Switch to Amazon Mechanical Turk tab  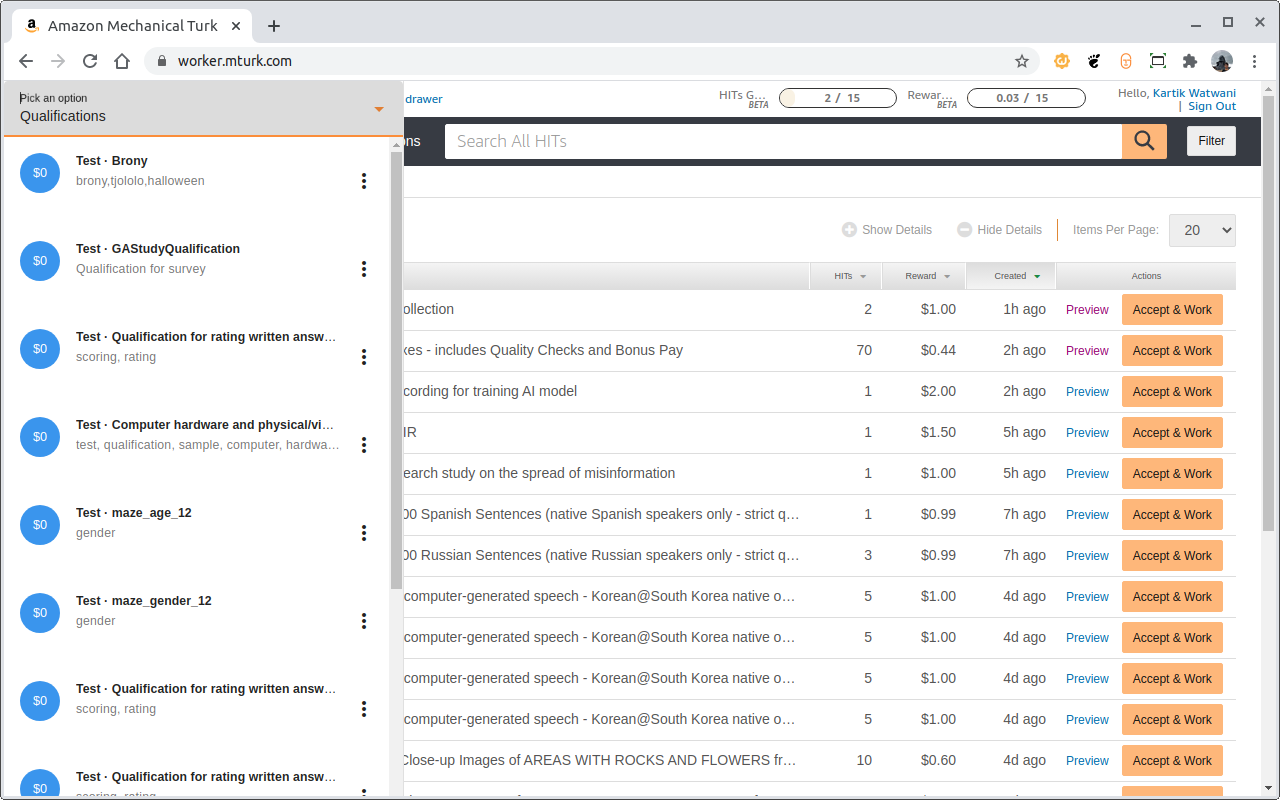132,26
